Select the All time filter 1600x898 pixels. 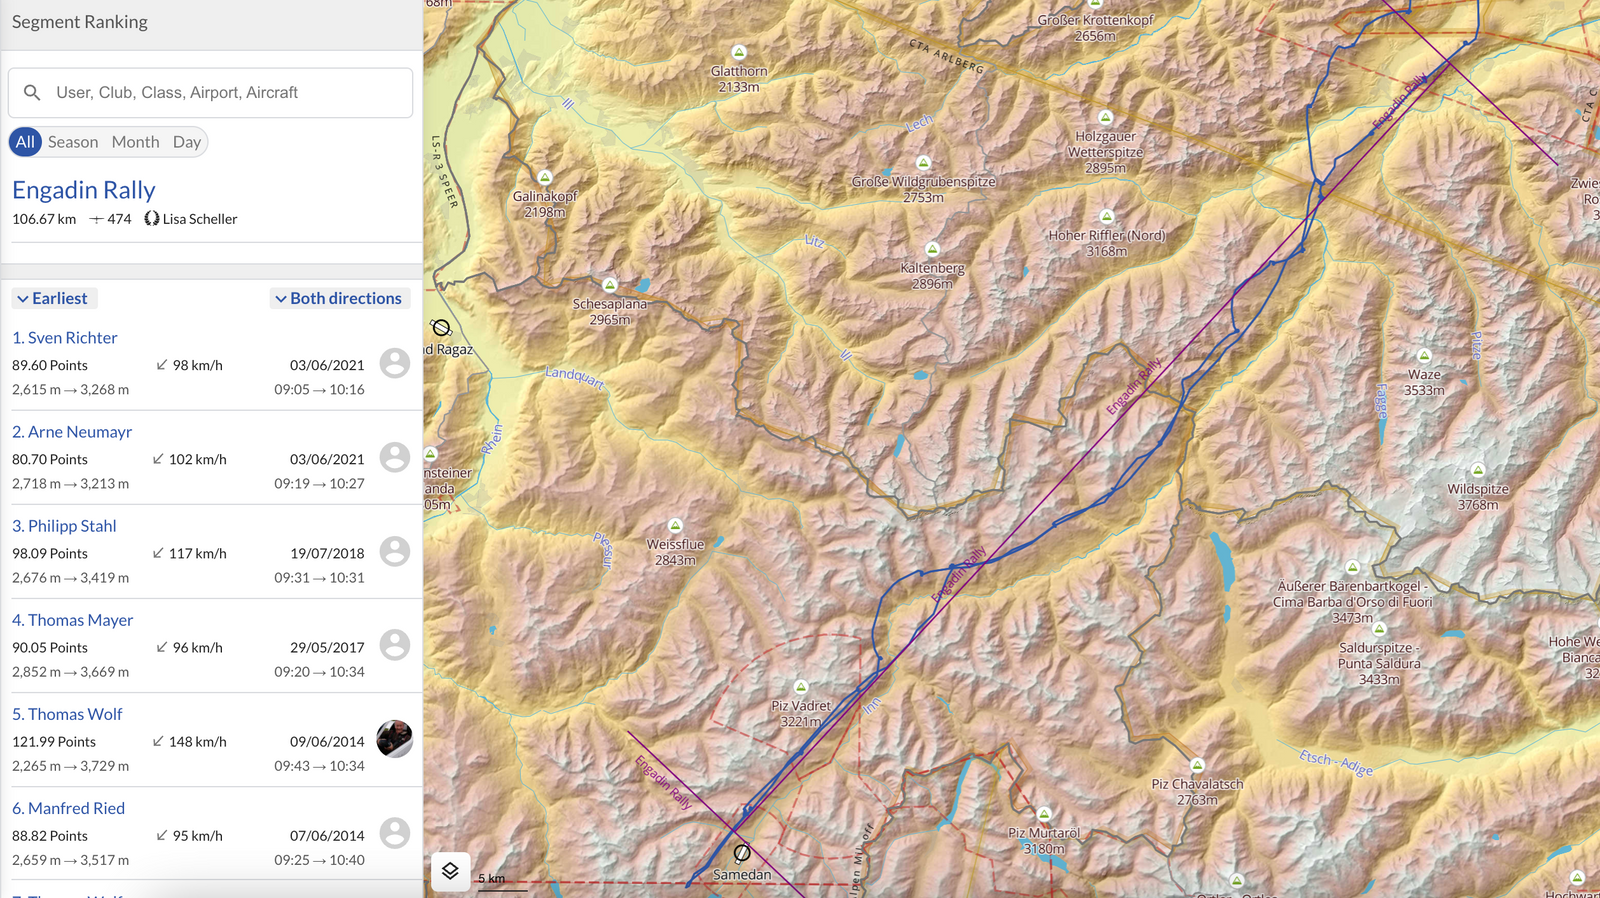pos(25,142)
